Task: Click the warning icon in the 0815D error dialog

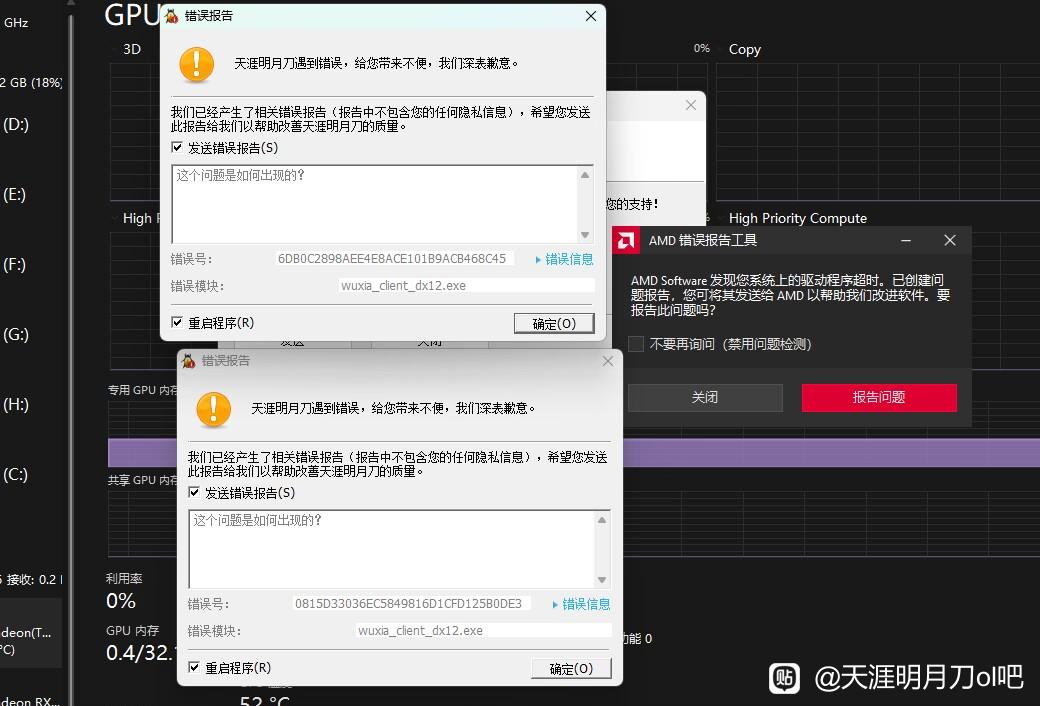Action: tap(214, 409)
